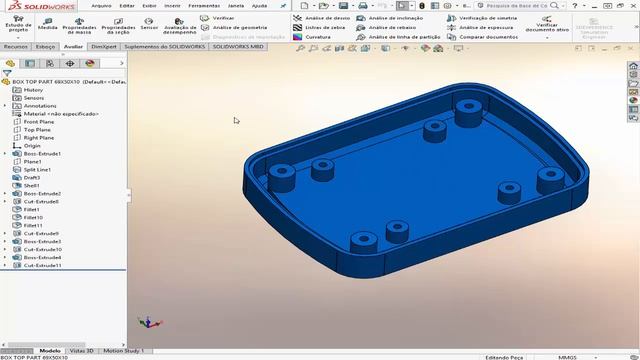The width and height of the screenshot is (640, 360).
Task: Open Análise de espessura tool
Action: (x=480, y=27)
